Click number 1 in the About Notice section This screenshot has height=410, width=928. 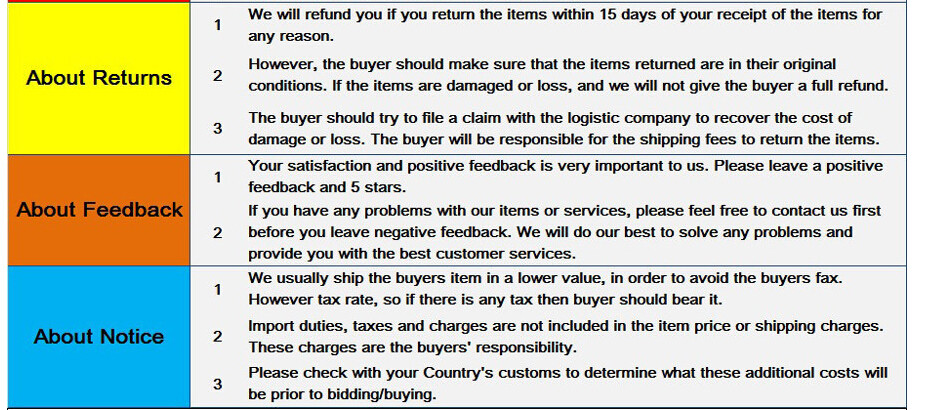click(218, 289)
